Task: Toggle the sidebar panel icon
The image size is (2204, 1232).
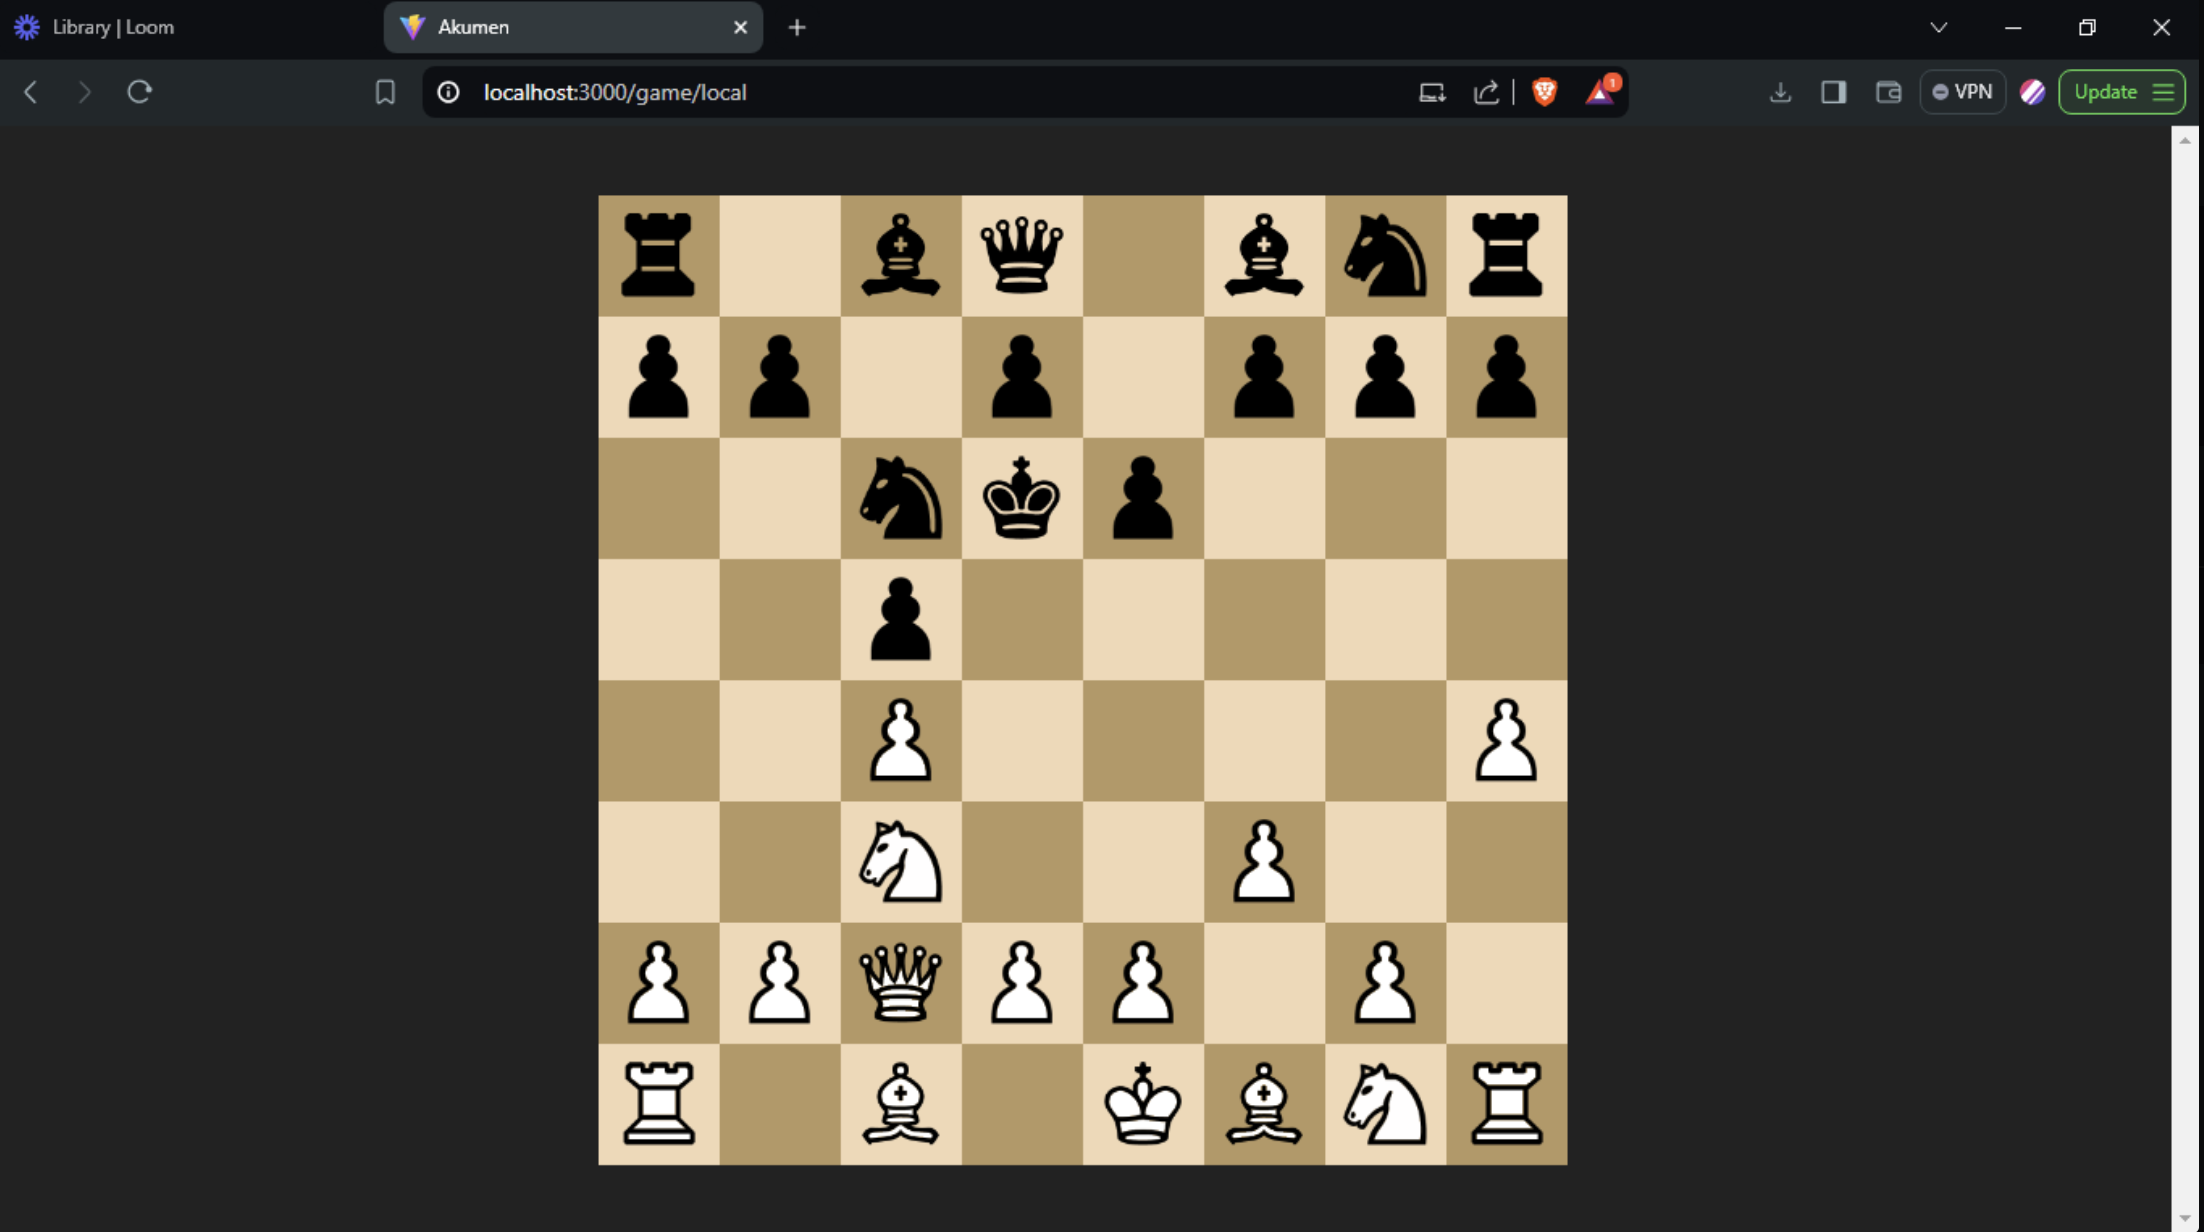Action: point(1833,92)
